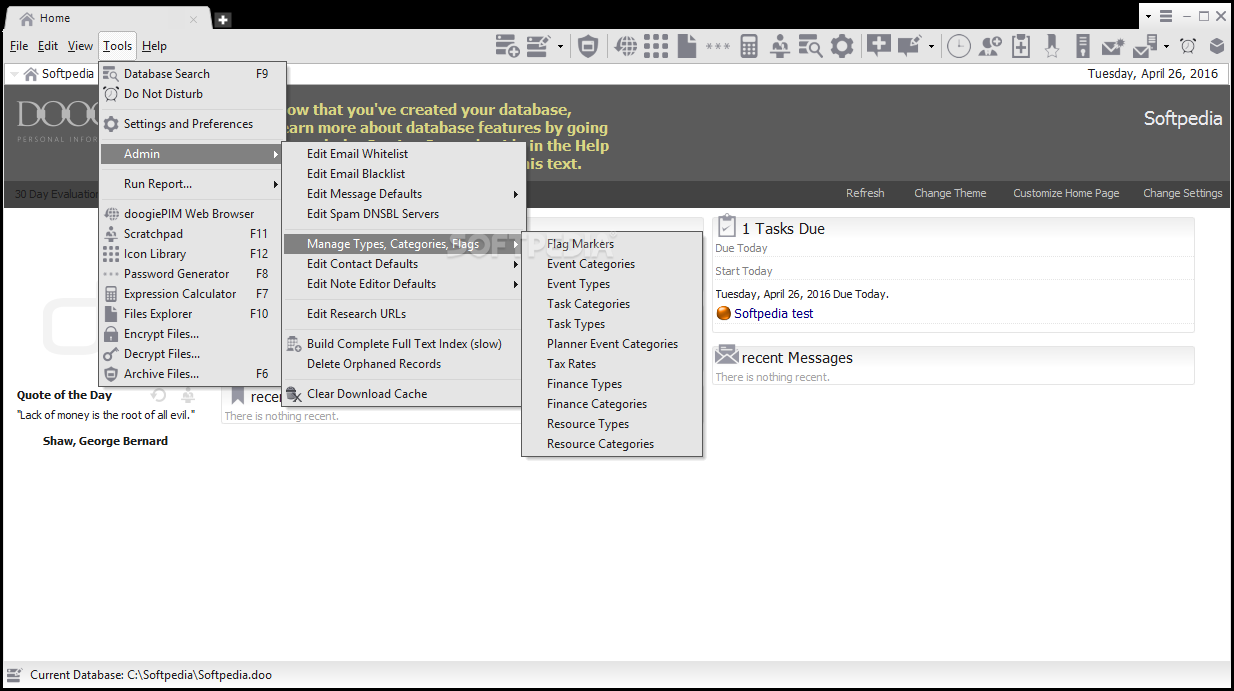Open the hamburger menu near window controls
Viewport: 1234px width, 691px height.
coord(1166,16)
